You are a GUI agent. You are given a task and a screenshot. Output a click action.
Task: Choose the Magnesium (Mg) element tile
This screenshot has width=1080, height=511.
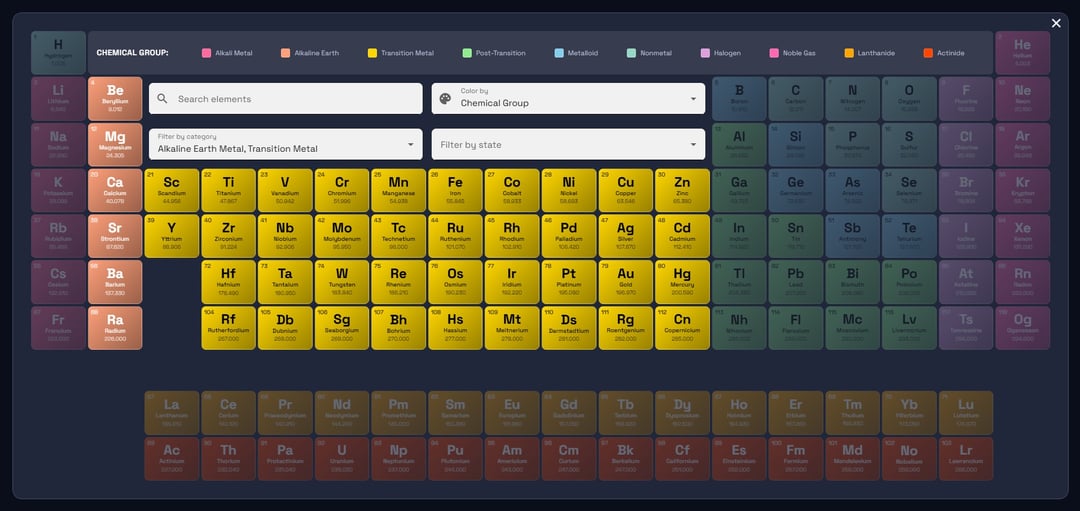[115, 144]
